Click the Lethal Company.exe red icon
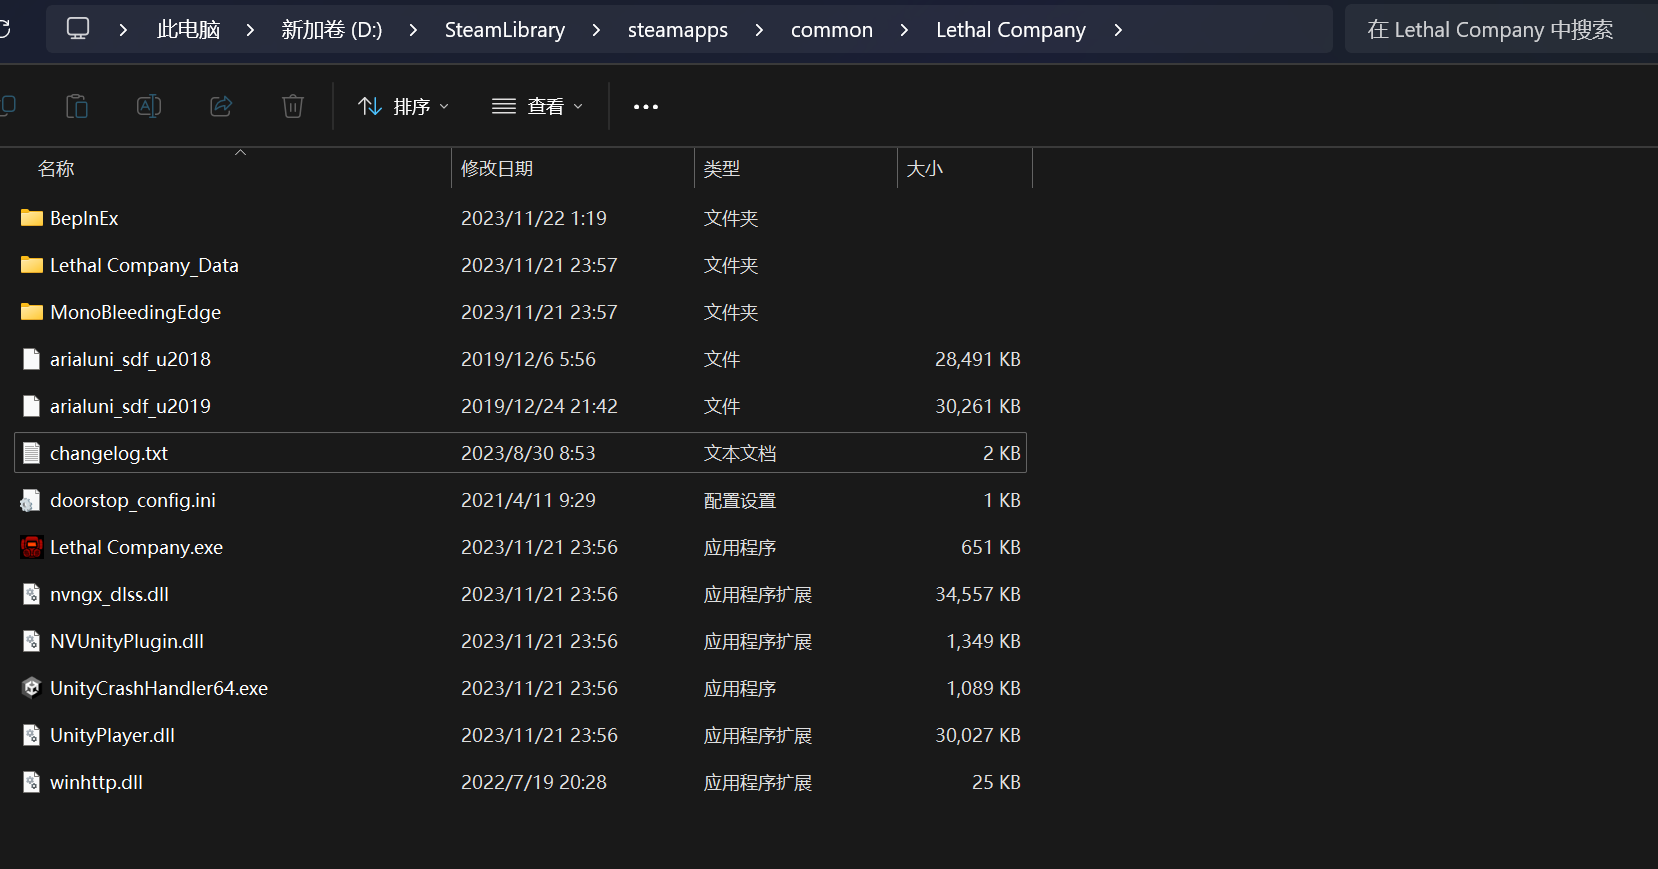 32,547
